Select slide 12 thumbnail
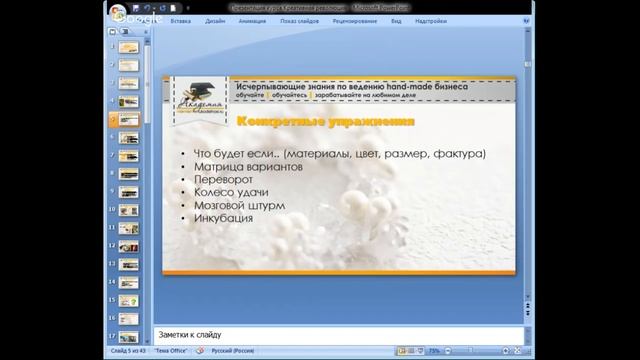The image size is (640, 360). click(129, 247)
